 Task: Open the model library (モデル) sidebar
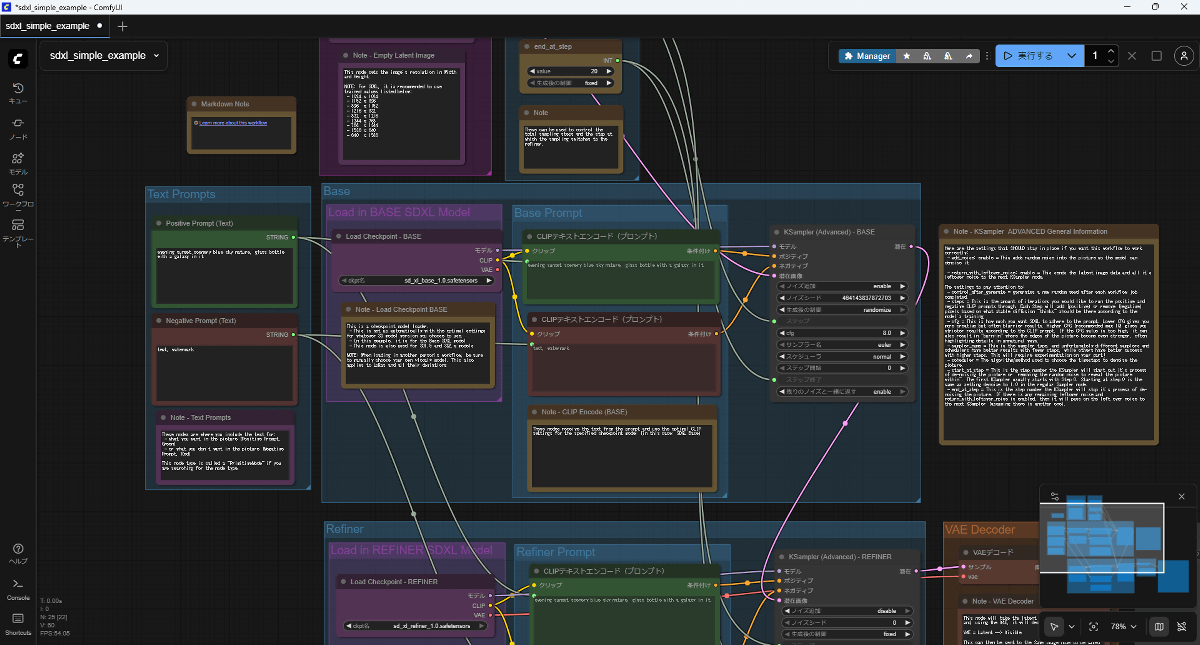[18, 163]
